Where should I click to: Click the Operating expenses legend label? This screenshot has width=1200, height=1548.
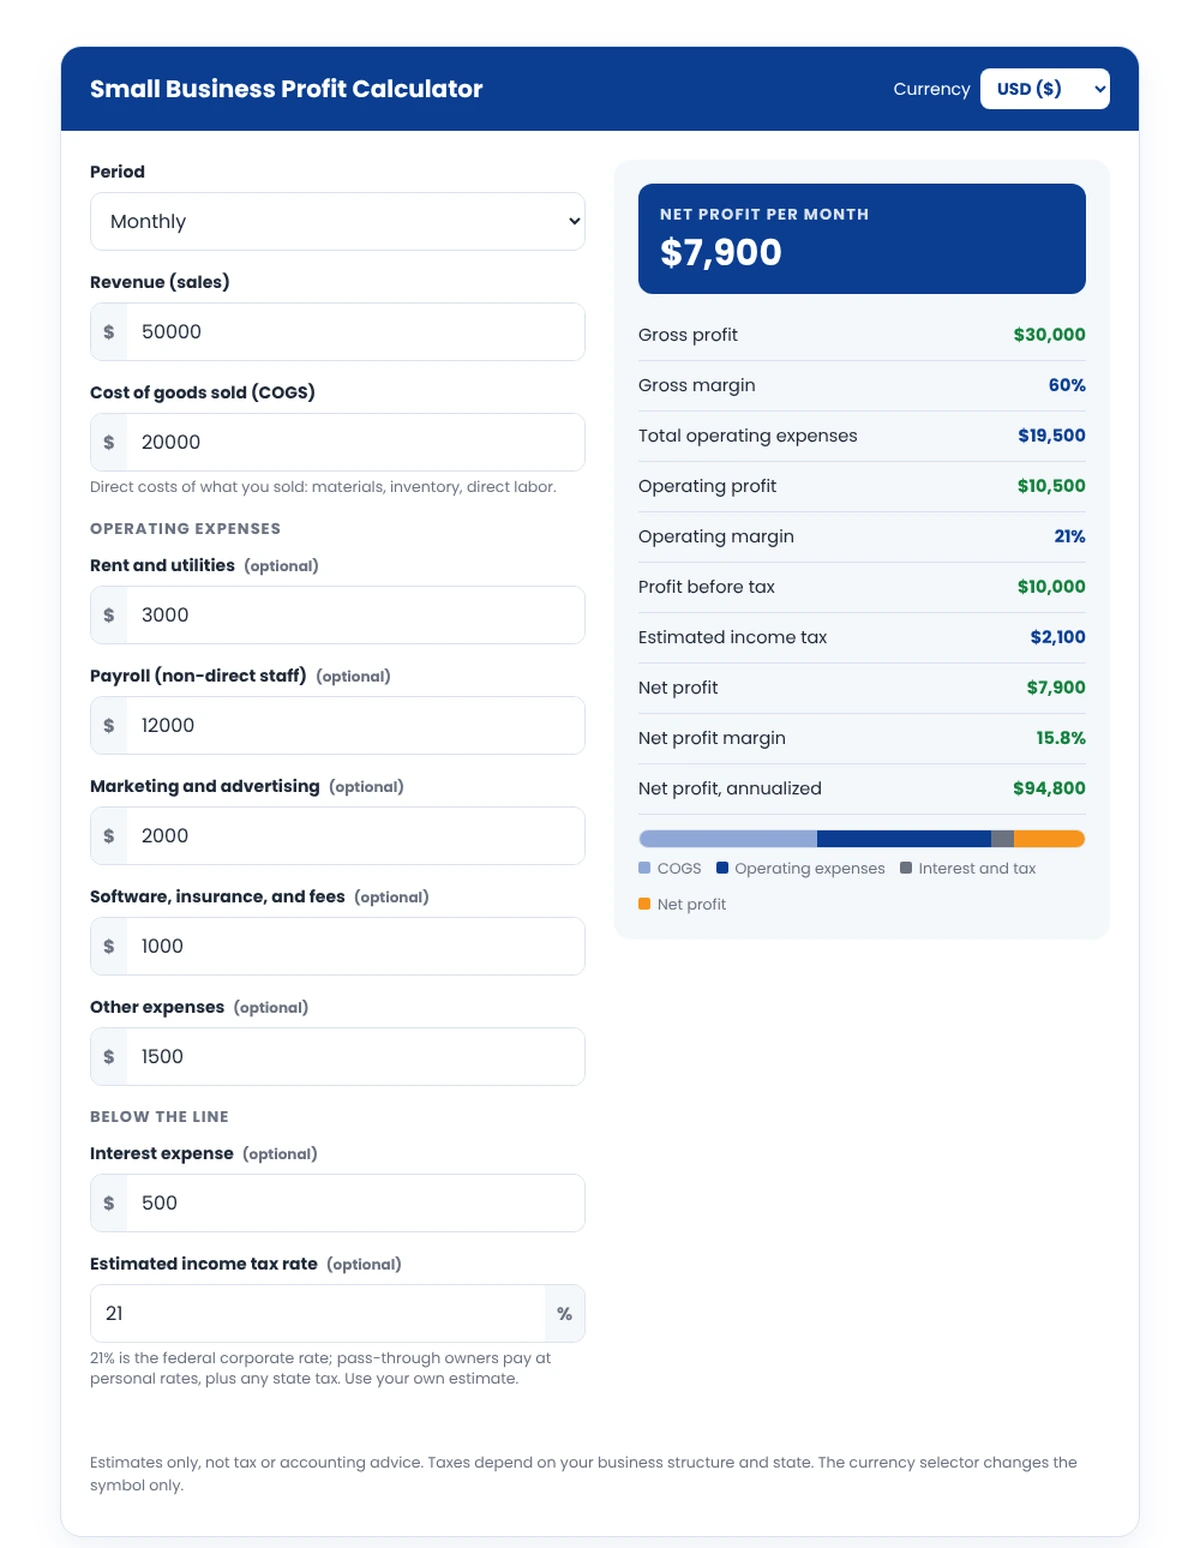pos(810,868)
